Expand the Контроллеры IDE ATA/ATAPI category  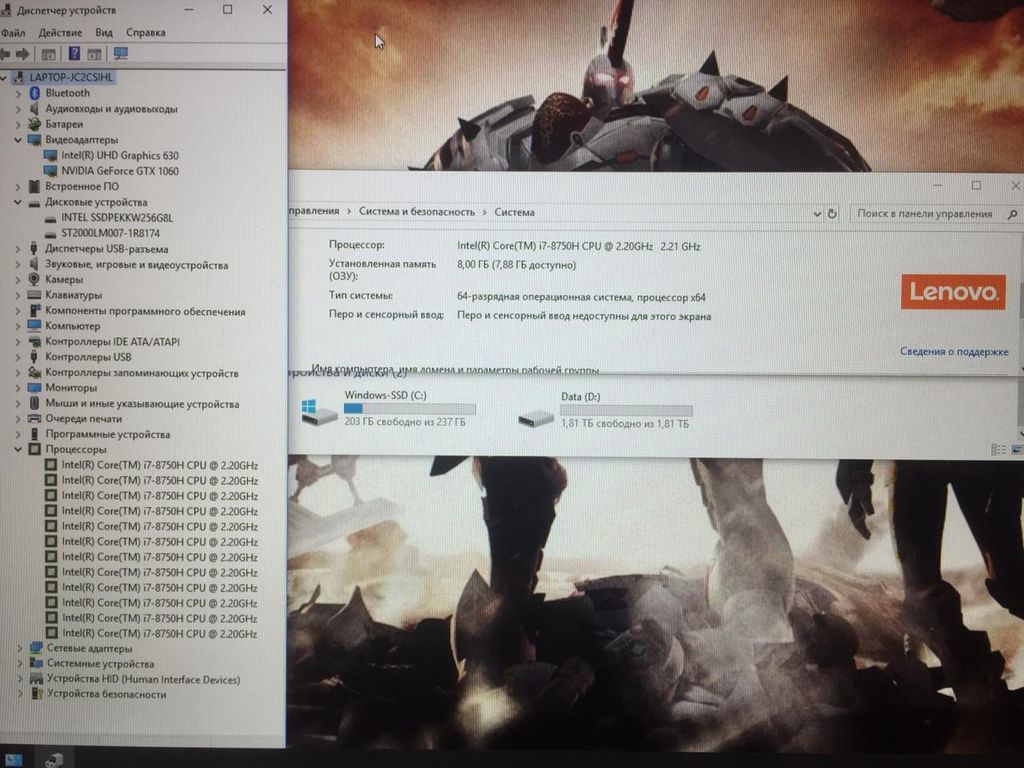tap(18, 342)
